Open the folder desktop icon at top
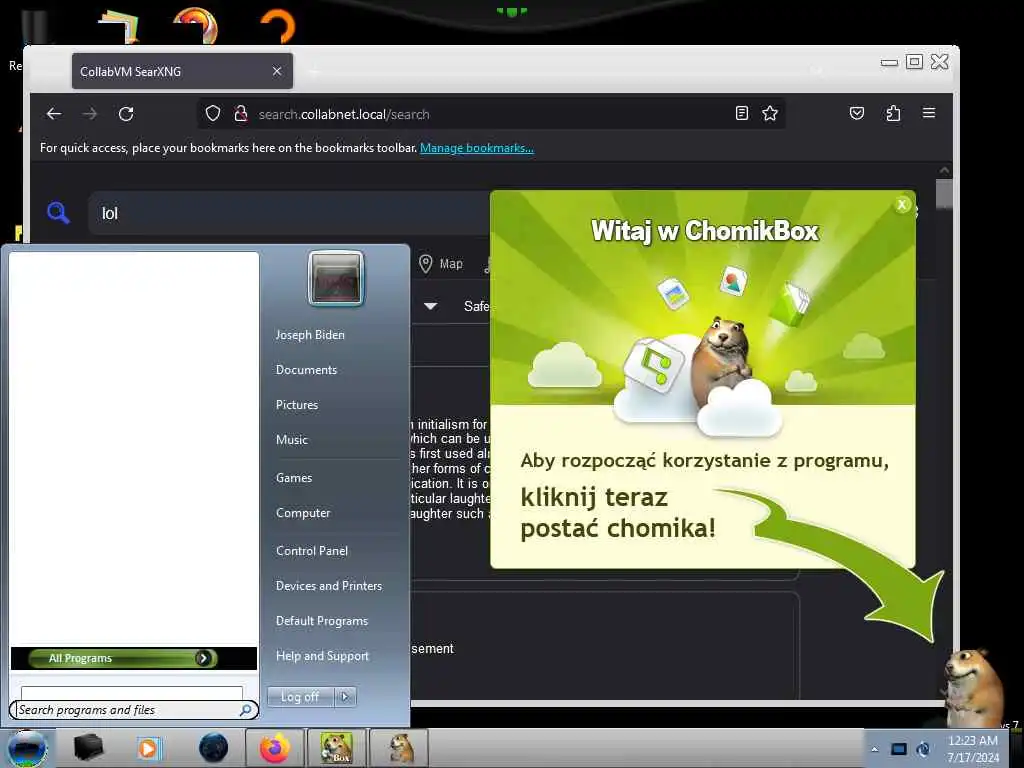 pyautogui.click(x=120, y=26)
